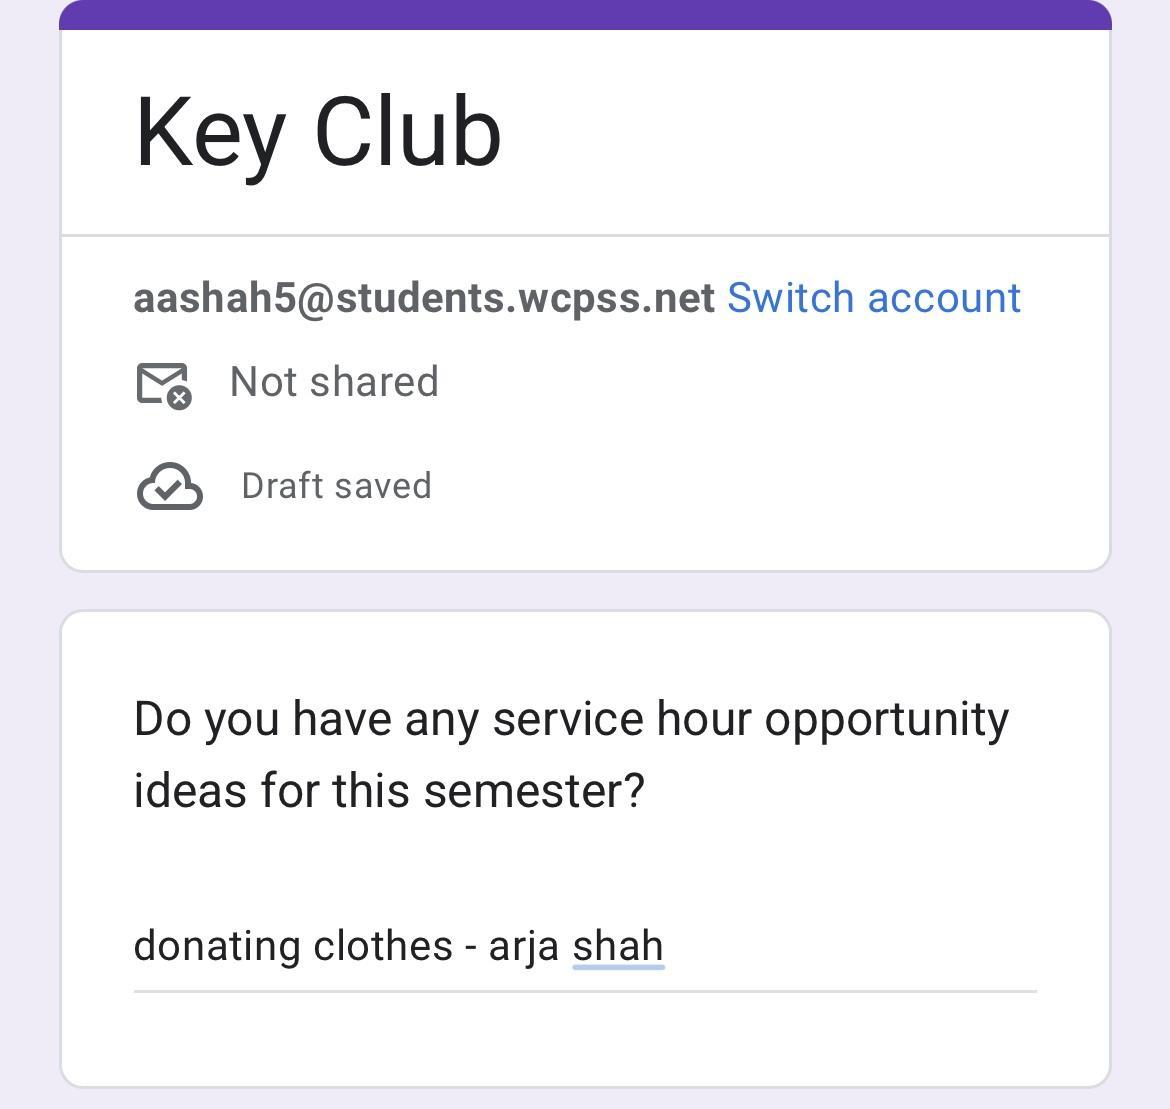Click the empty space after the answer text
Screen dimensions: 1170x1109
[850, 947]
